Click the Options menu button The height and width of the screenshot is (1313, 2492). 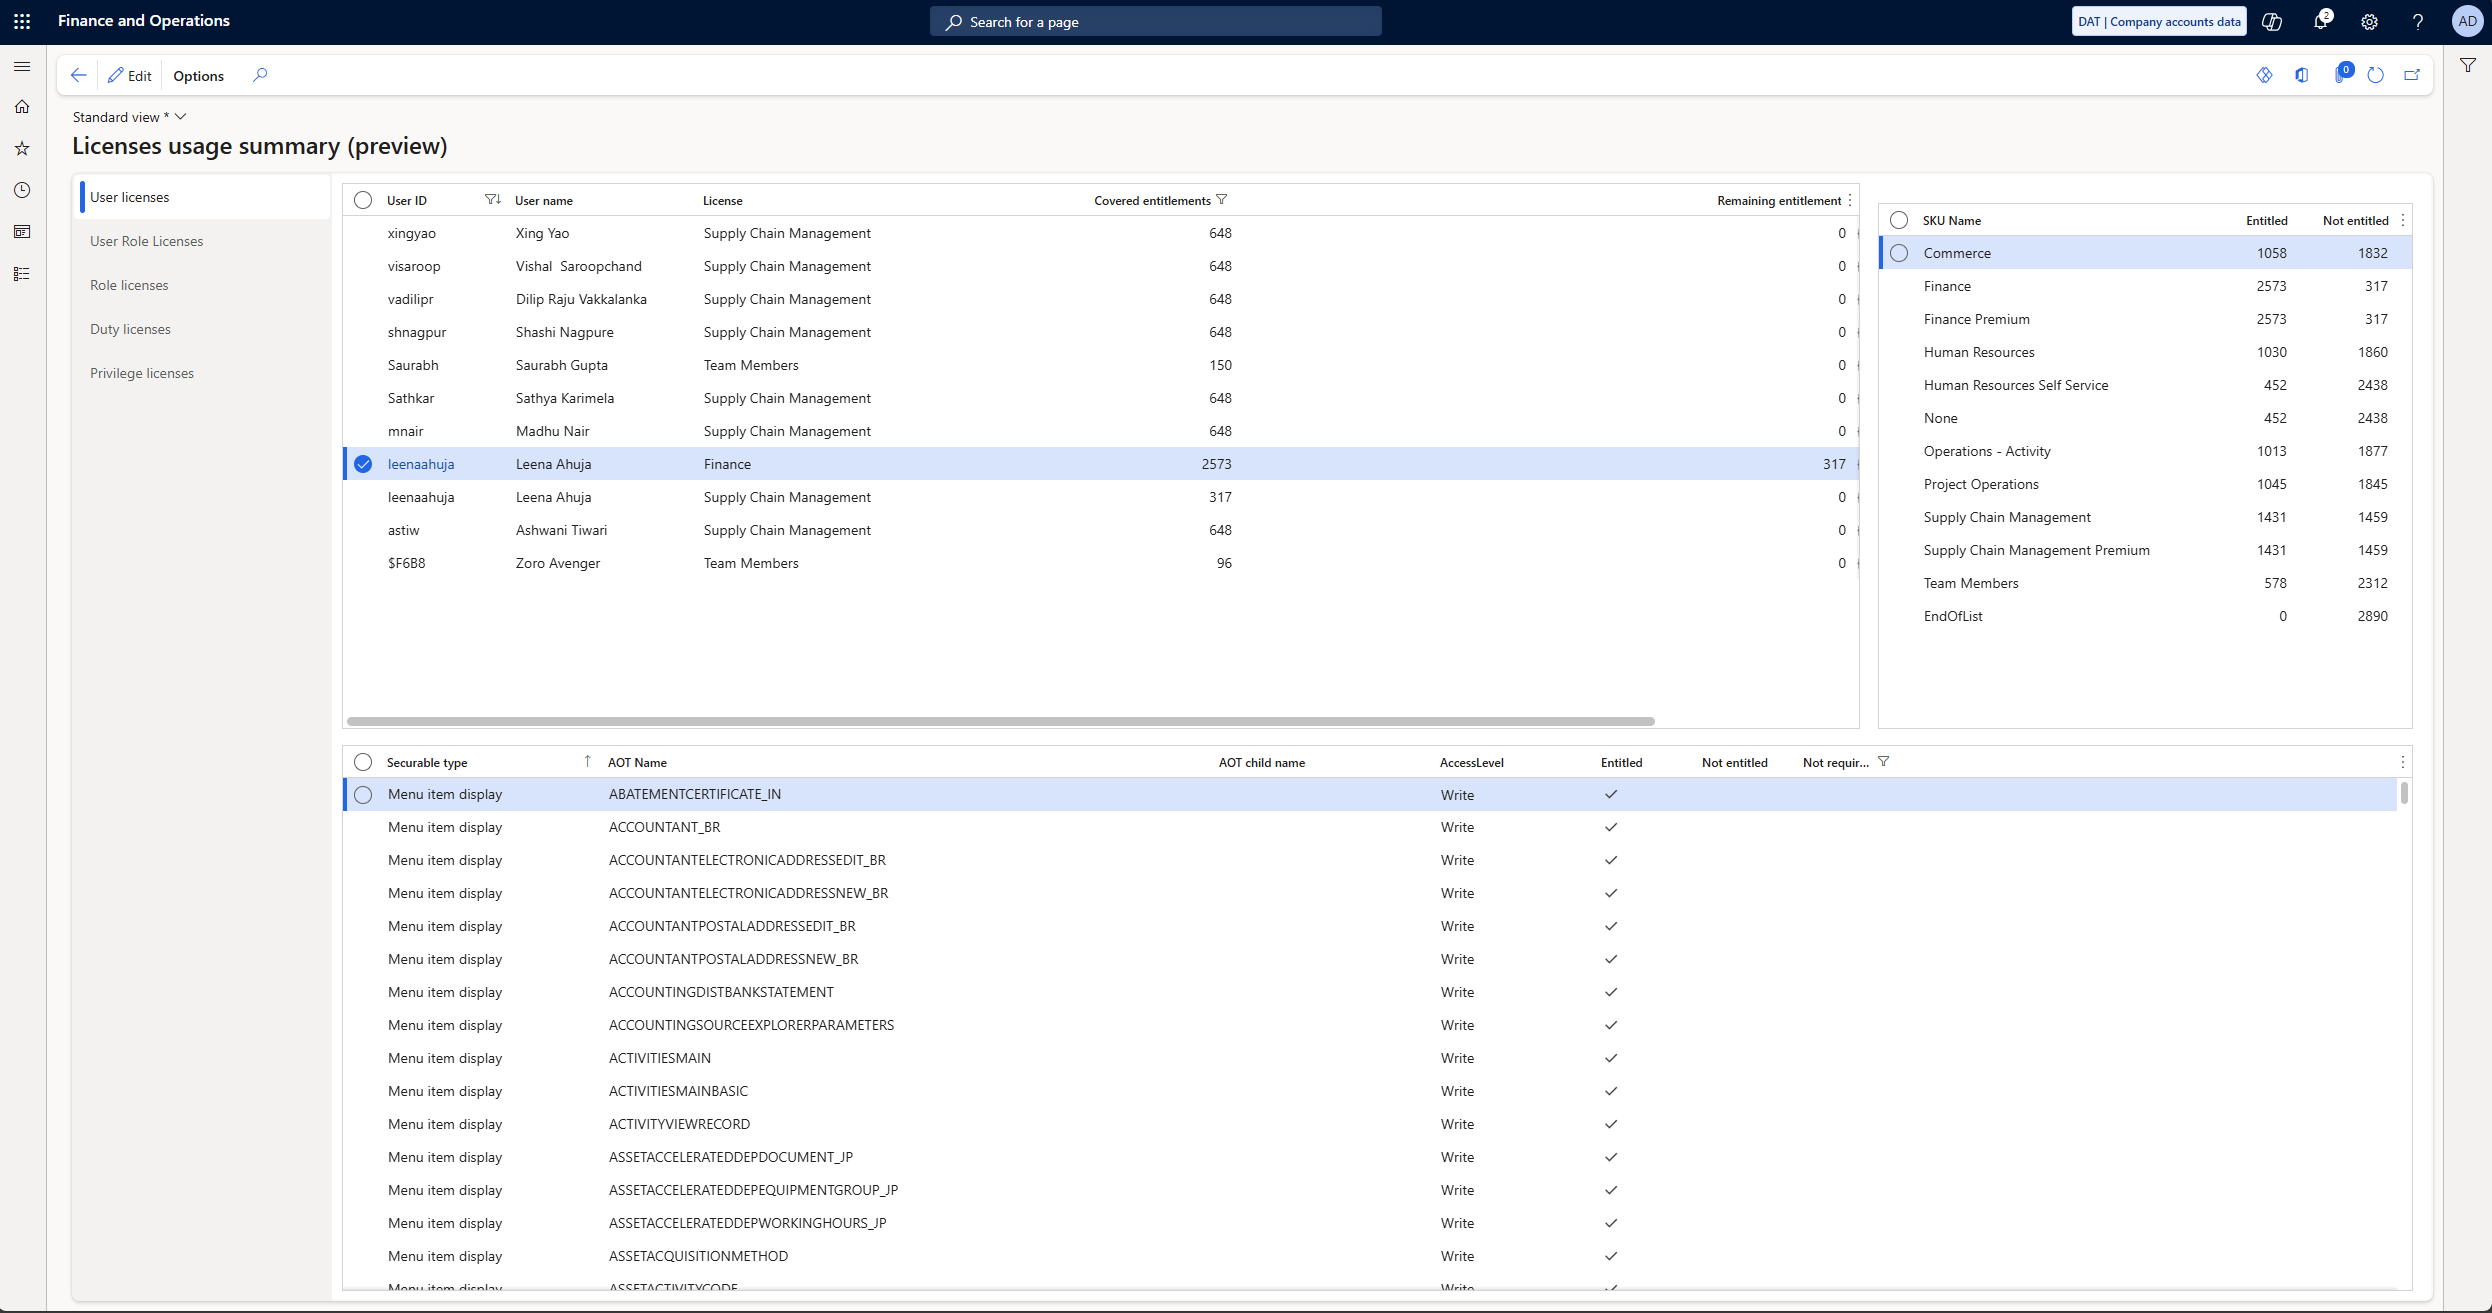coord(198,75)
